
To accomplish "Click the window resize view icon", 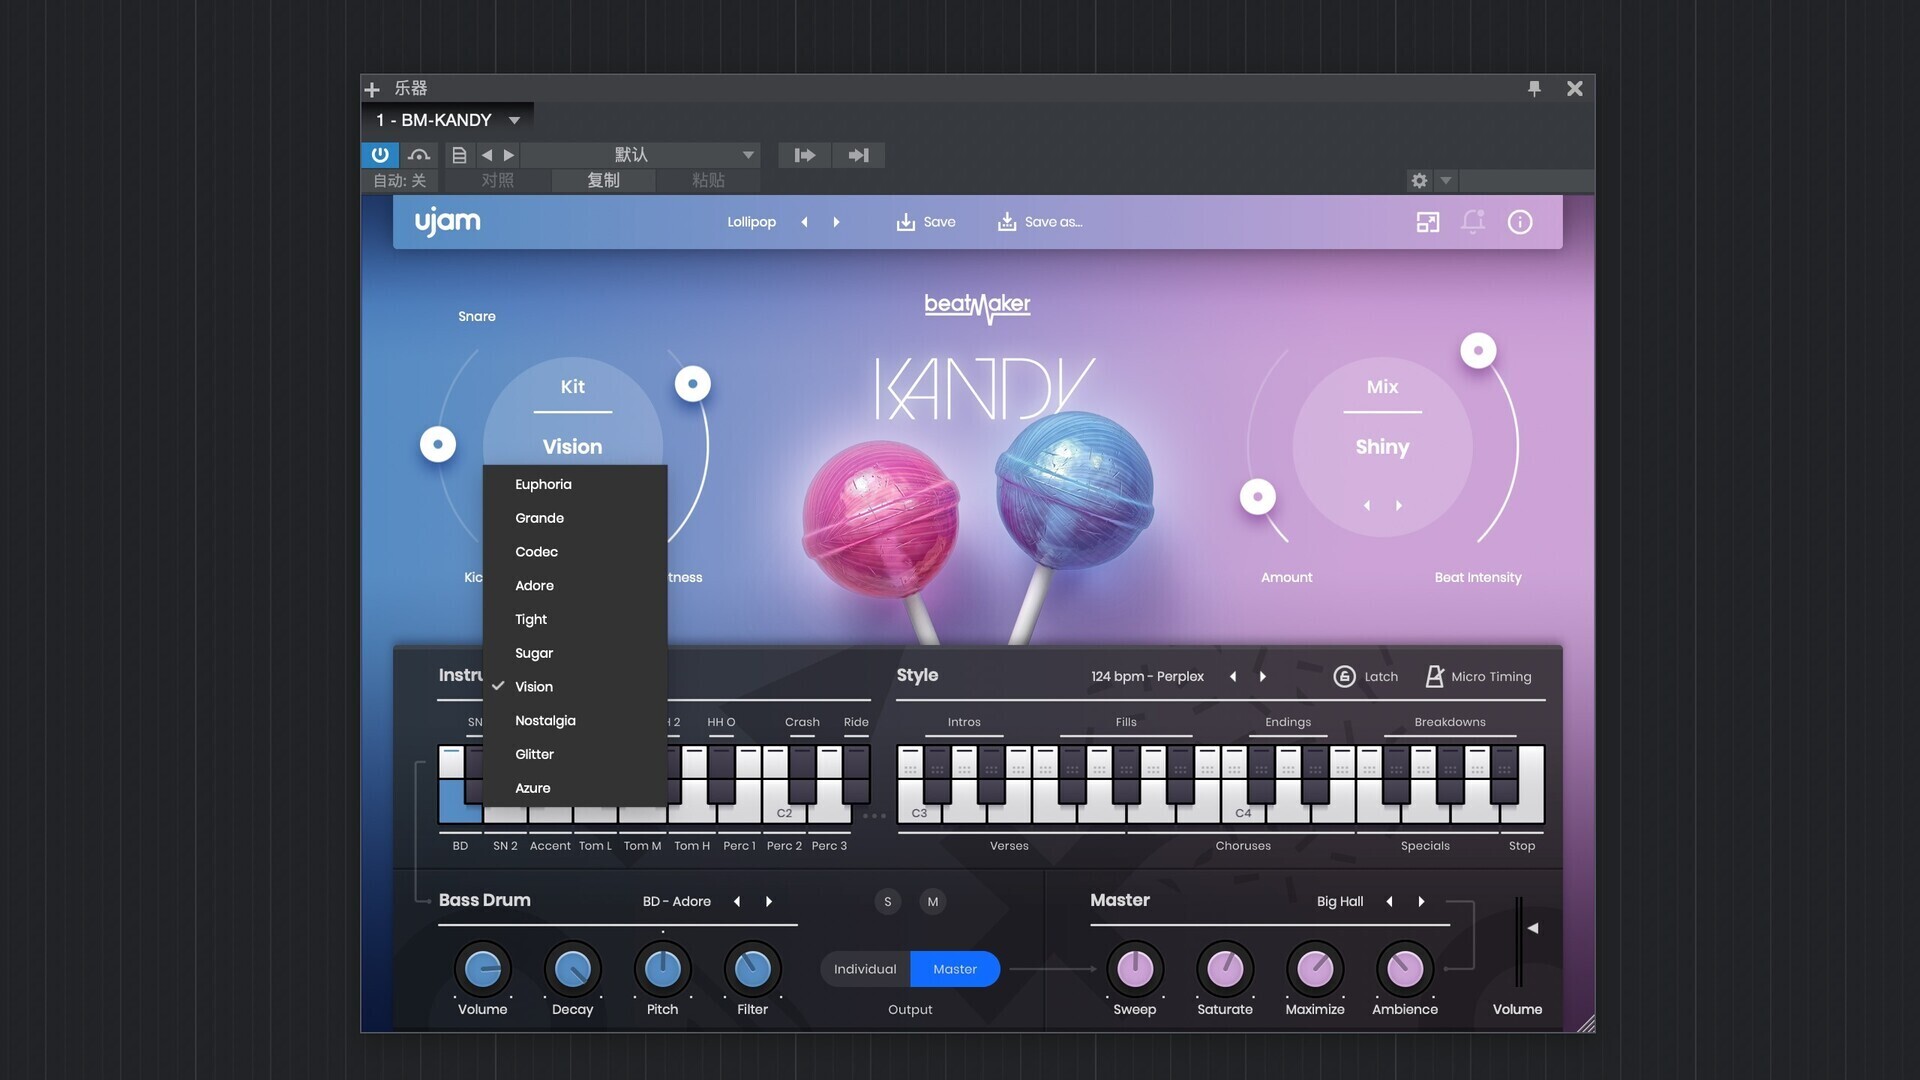I will click(x=1428, y=222).
